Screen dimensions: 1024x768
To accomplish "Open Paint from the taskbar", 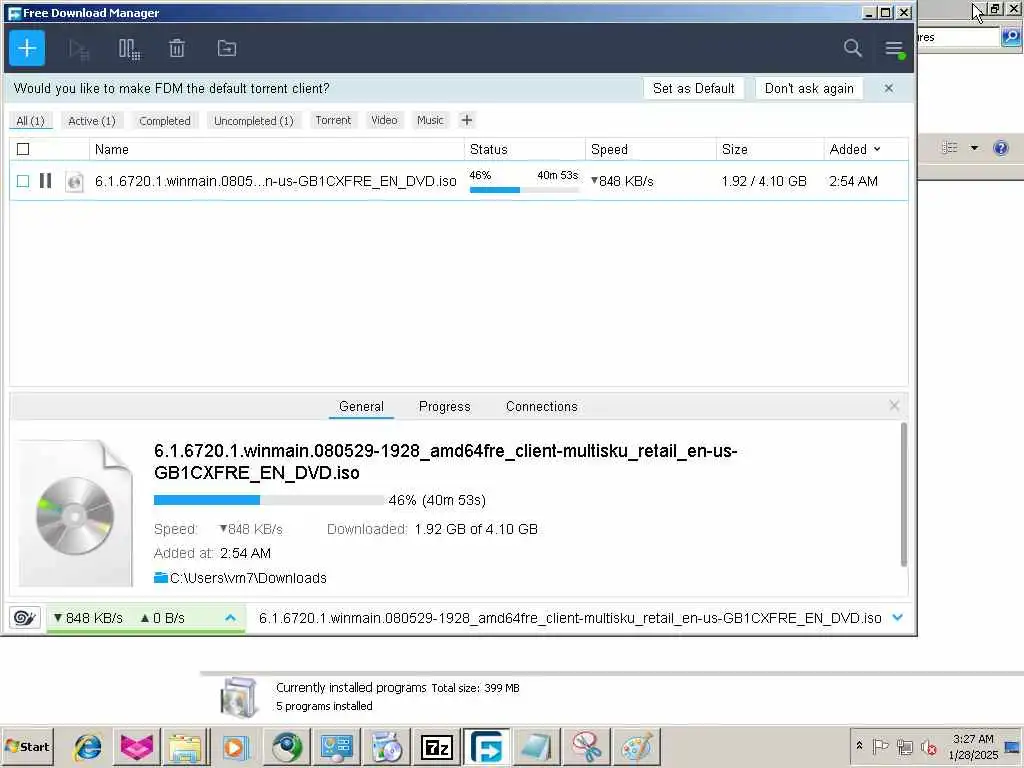I will (637, 746).
